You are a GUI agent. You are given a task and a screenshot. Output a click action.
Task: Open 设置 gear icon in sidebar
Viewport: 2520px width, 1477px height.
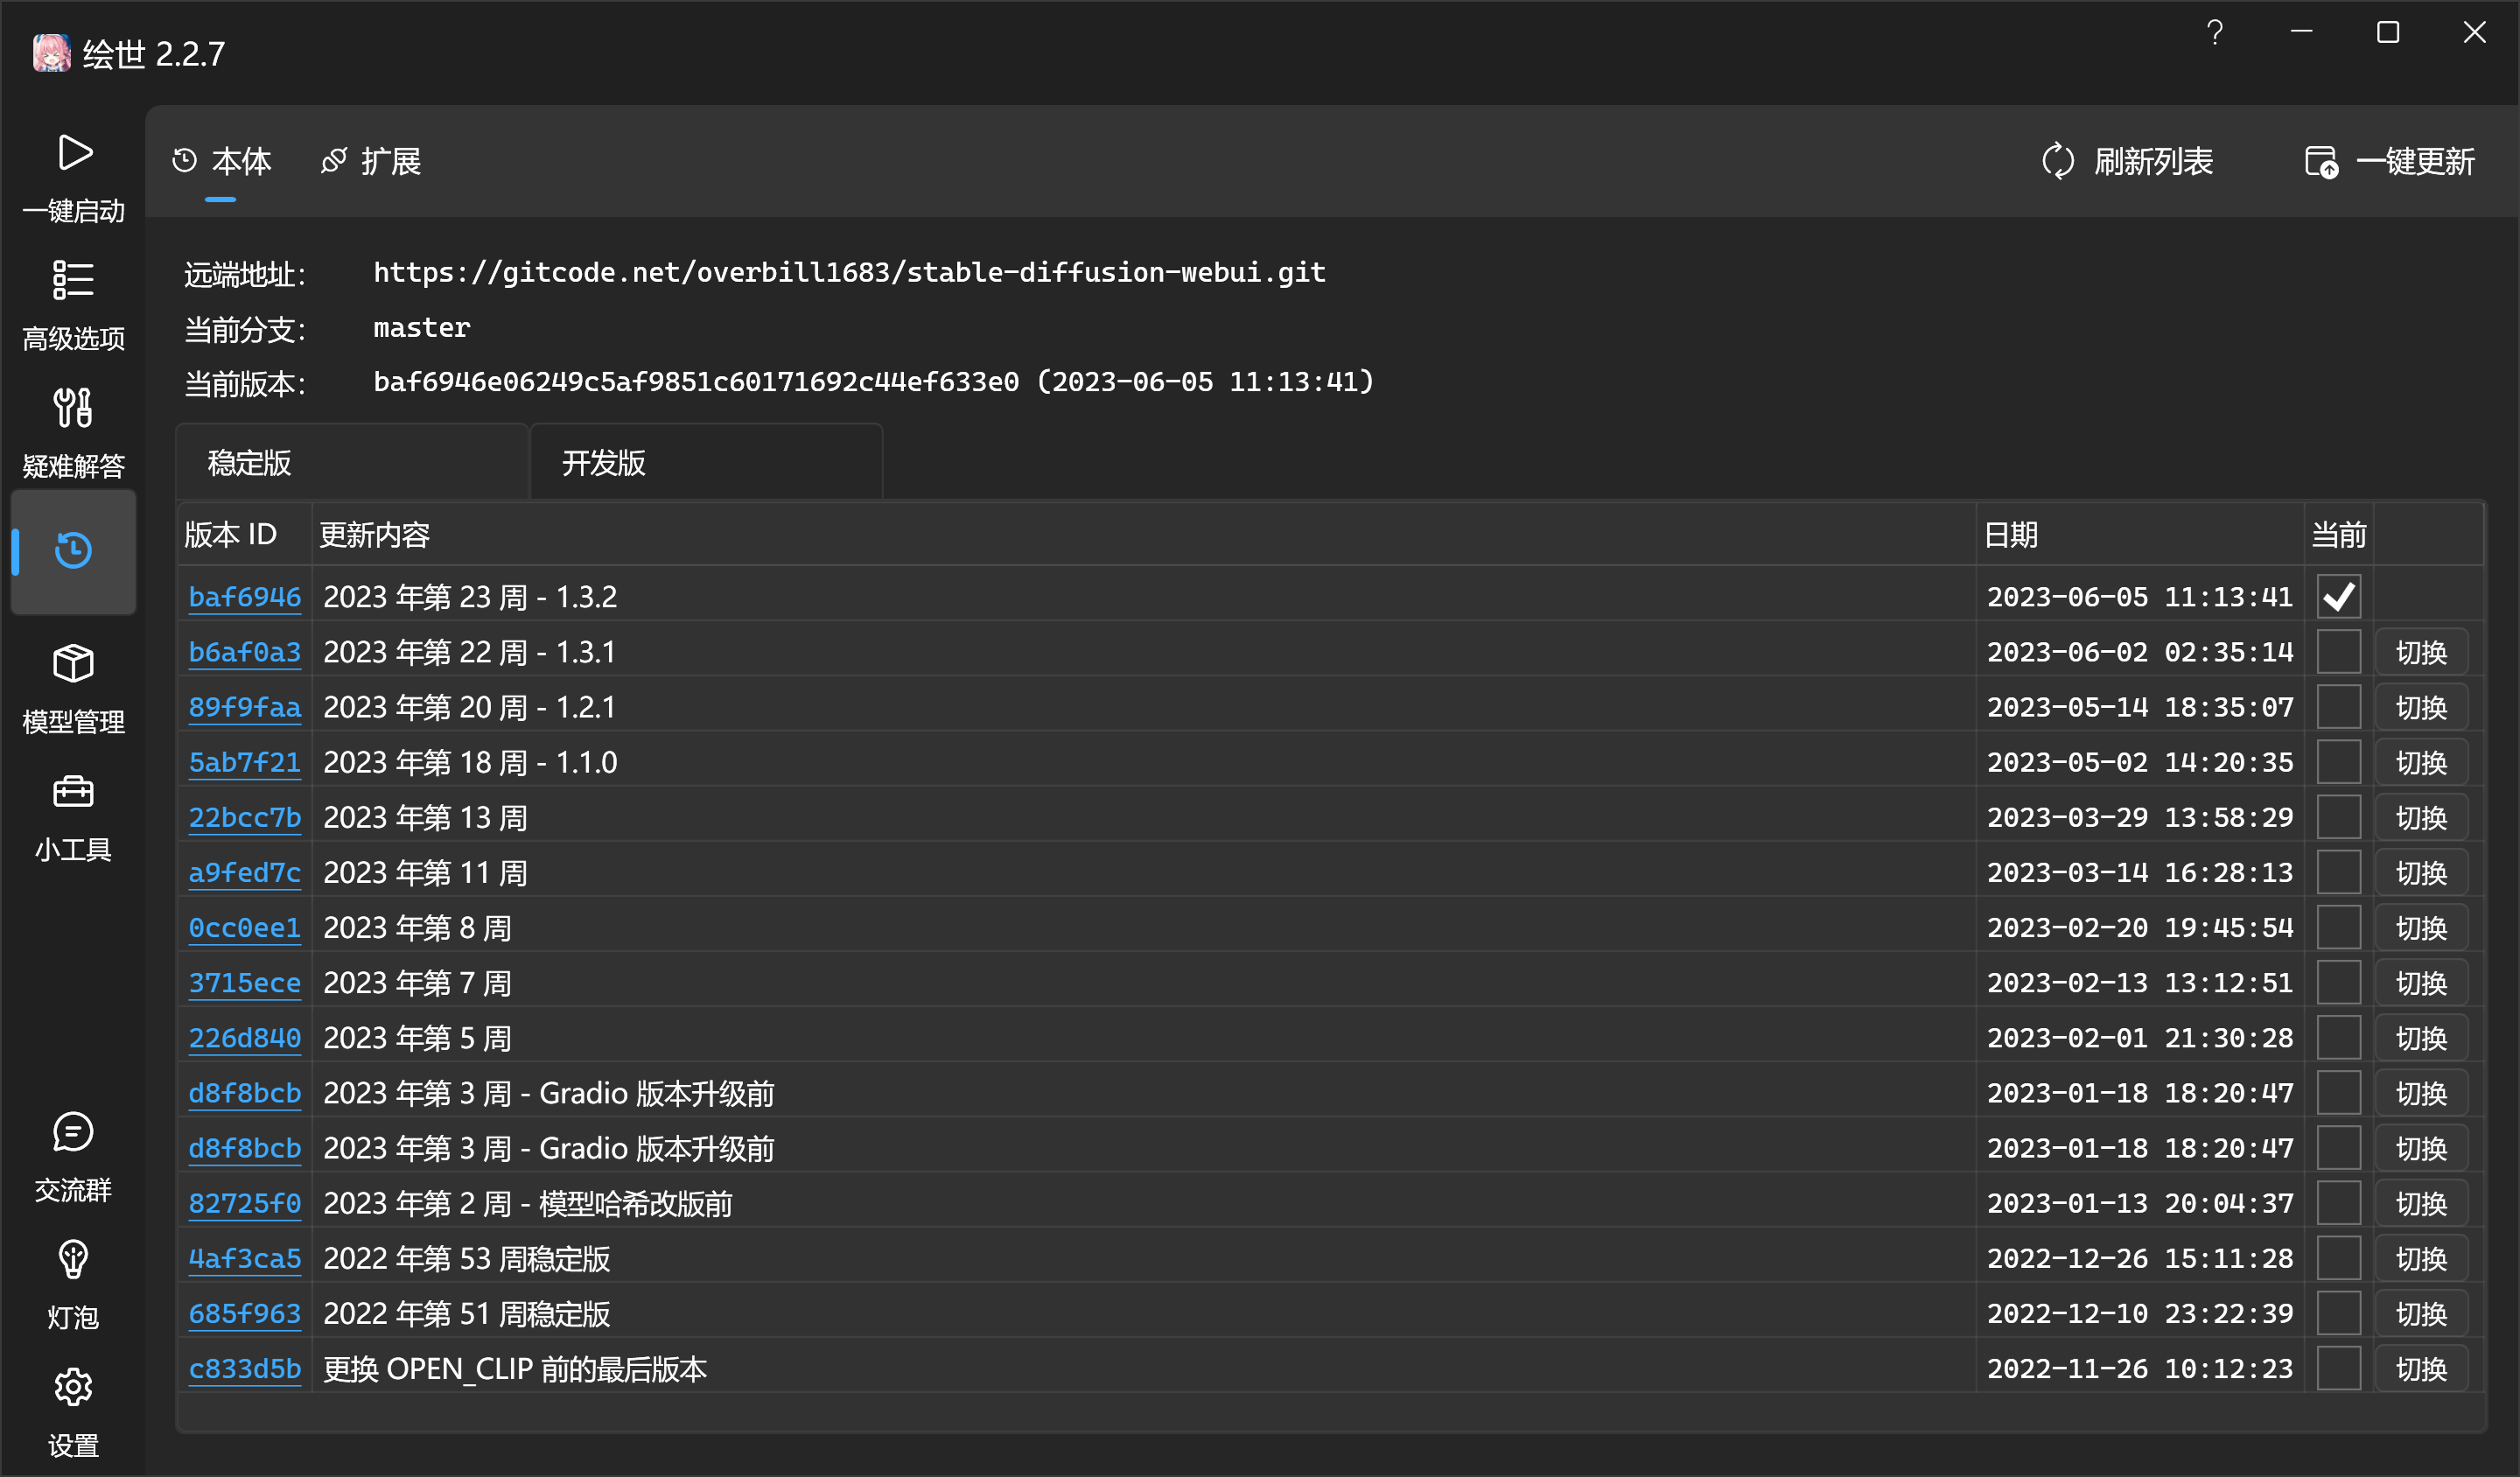73,1388
